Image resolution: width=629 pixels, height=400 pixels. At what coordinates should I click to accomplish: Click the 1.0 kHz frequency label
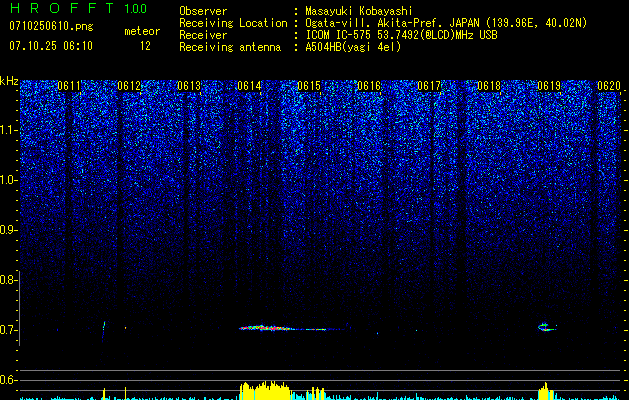pyautogui.click(x=9, y=180)
